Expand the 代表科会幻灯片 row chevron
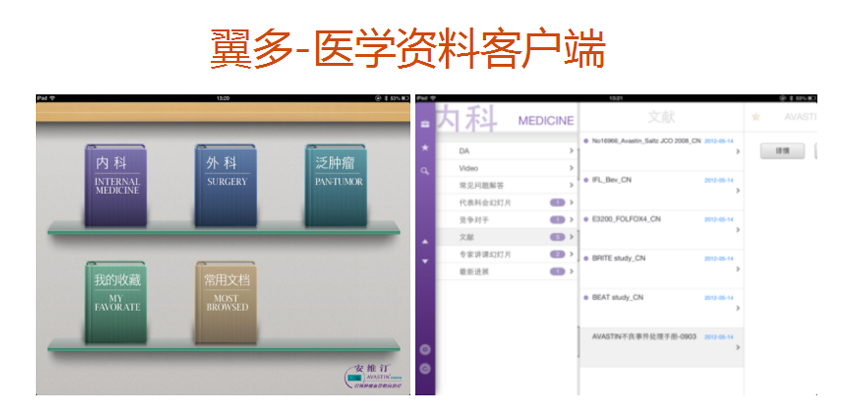The width and height of the screenshot is (866, 418). pos(572,203)
